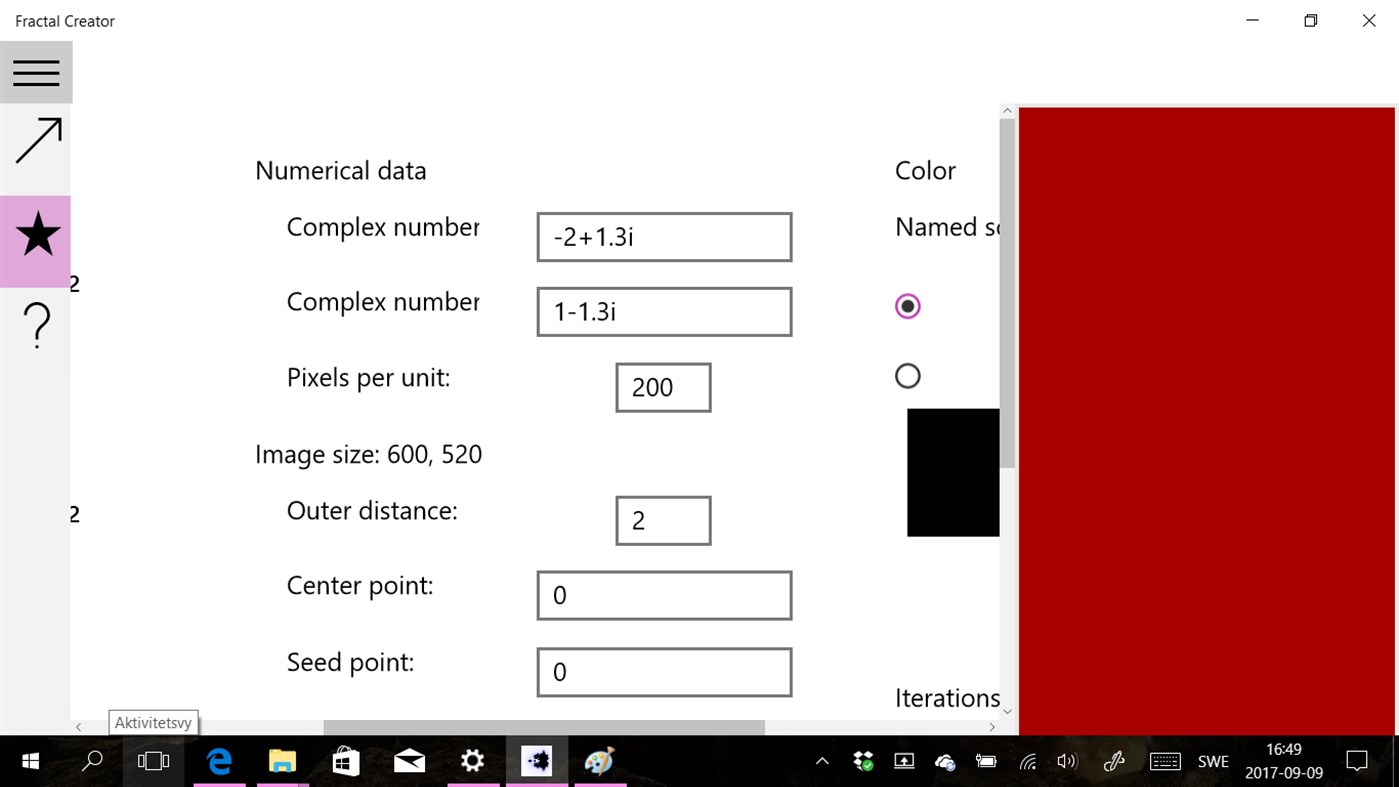This screenshot has width=1399, height=787.
Task: Open the Mail app from the taskbar
Action: click(409, 760)
